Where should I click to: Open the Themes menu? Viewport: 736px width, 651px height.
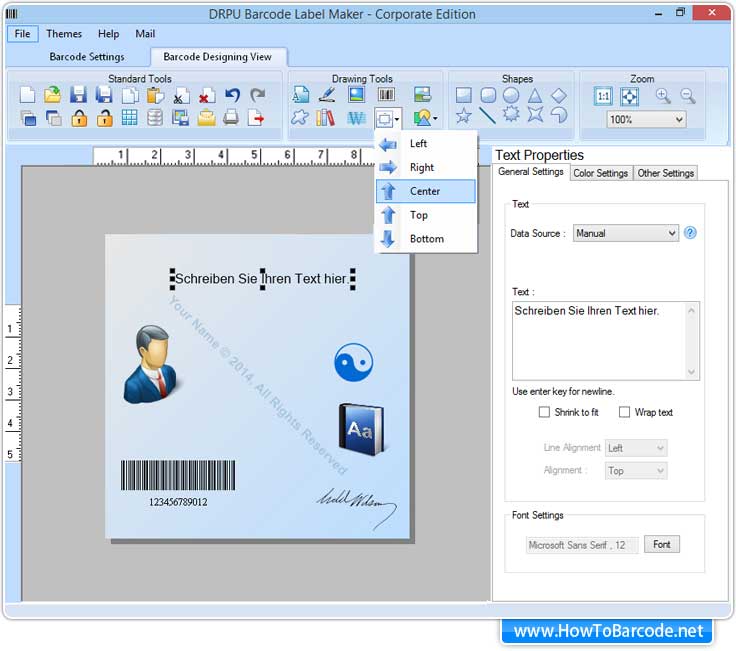[x=64, y=34]
